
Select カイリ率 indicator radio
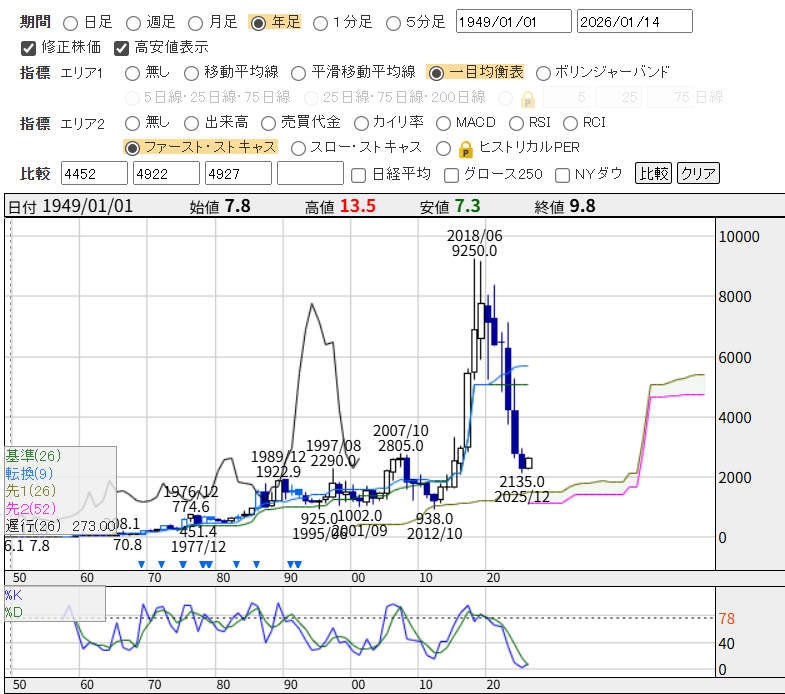click(361, 123)
